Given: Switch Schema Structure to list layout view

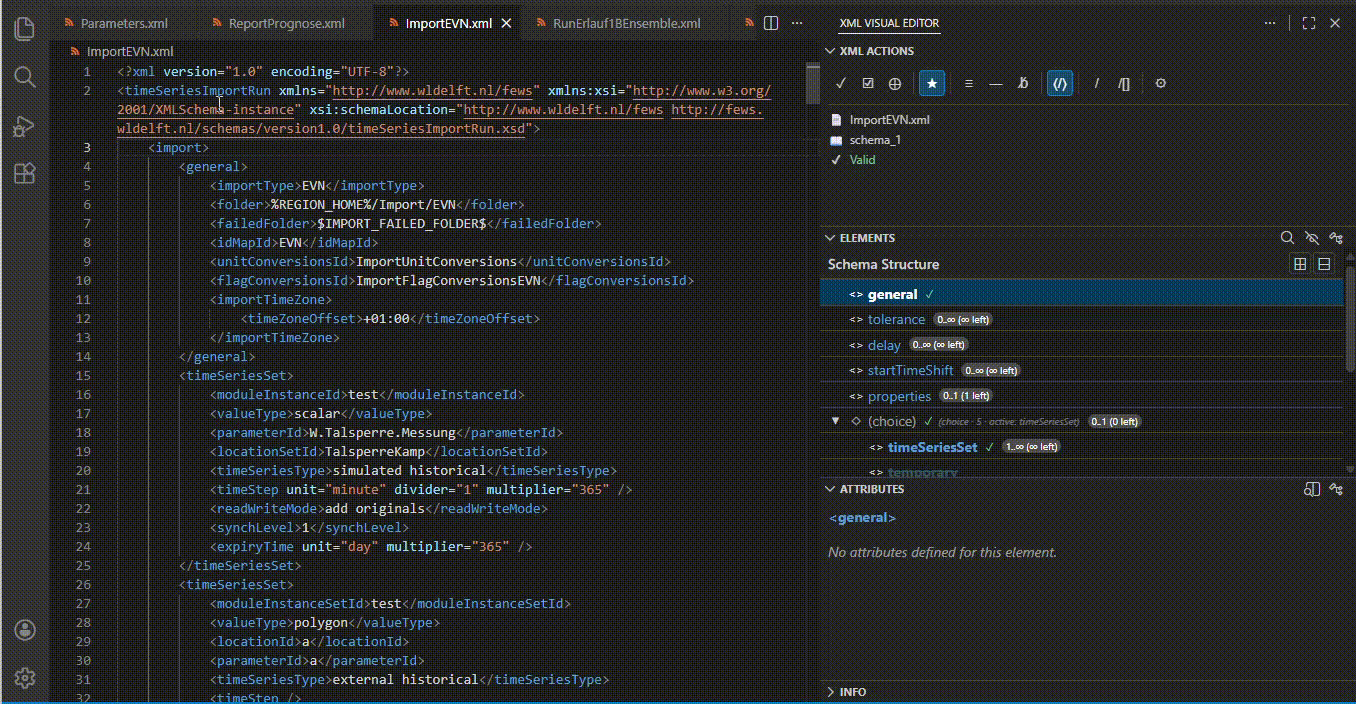Looking at the screenshot, I should pos(1324,264).
